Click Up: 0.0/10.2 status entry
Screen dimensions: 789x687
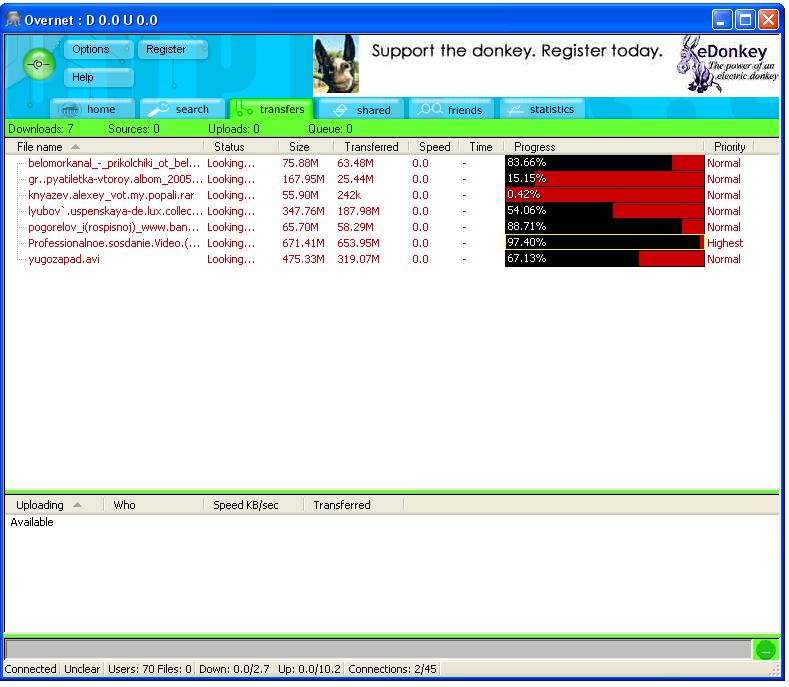309,669
